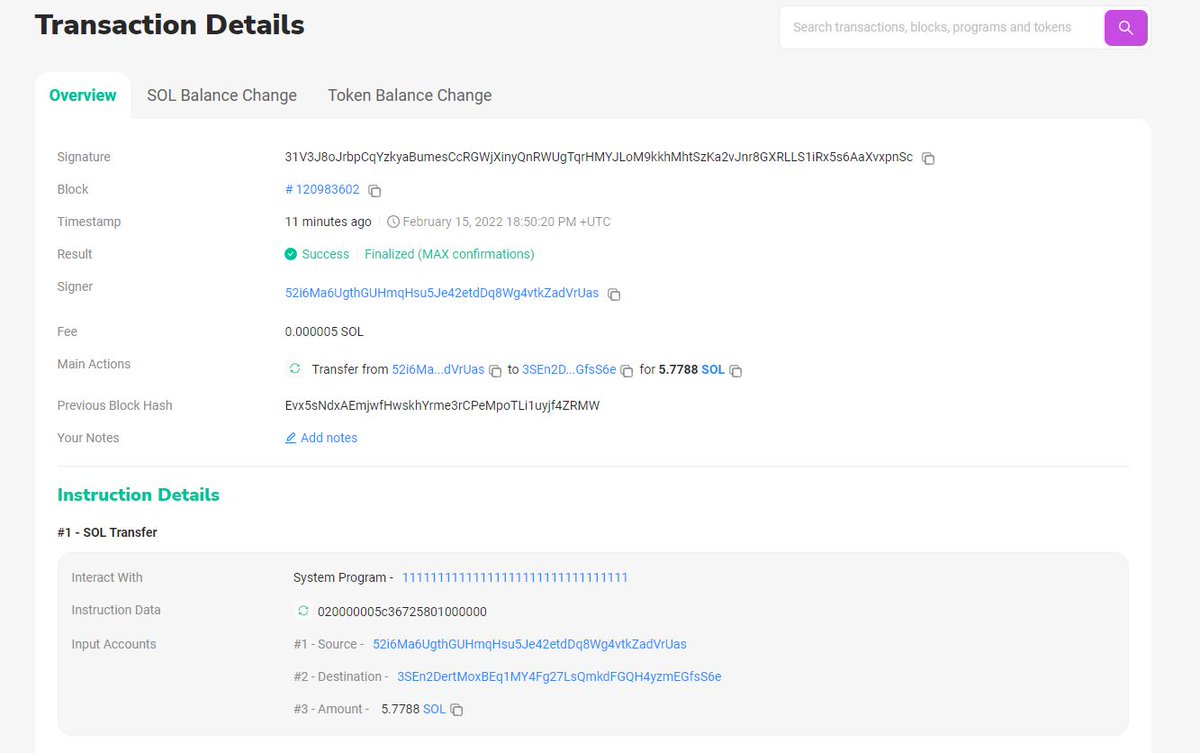Open the System Program address link
The height and width of the screenshot is (753, 1200).
(x=515, y=577)
